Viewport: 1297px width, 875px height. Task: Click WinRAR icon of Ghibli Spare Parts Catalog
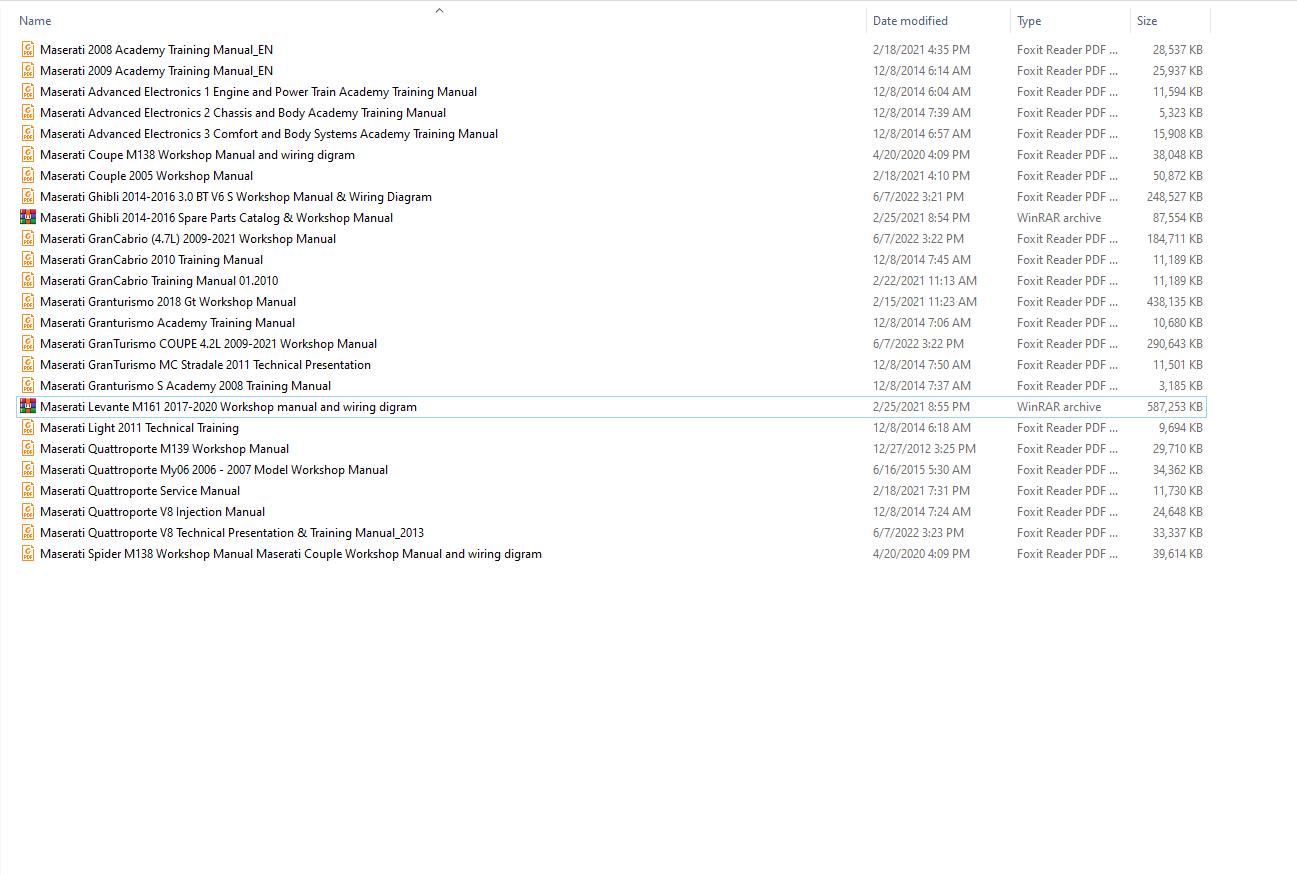click(x=28, y=217)
